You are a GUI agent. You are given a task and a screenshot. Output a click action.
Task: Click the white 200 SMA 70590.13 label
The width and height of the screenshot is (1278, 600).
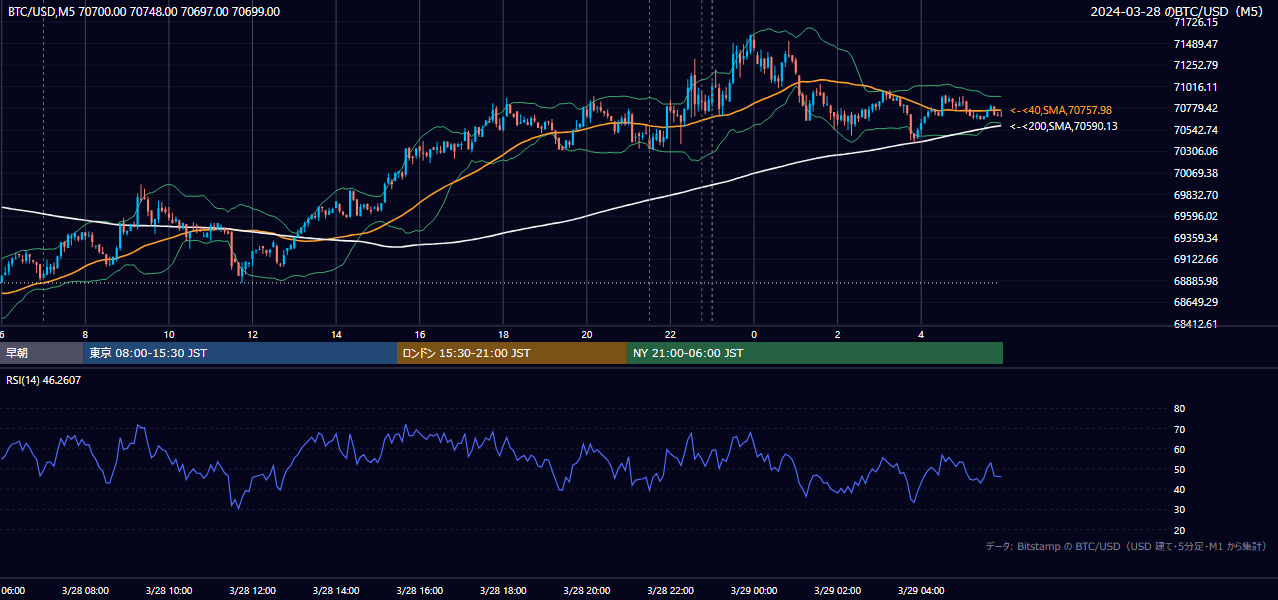click(1063, 126)
